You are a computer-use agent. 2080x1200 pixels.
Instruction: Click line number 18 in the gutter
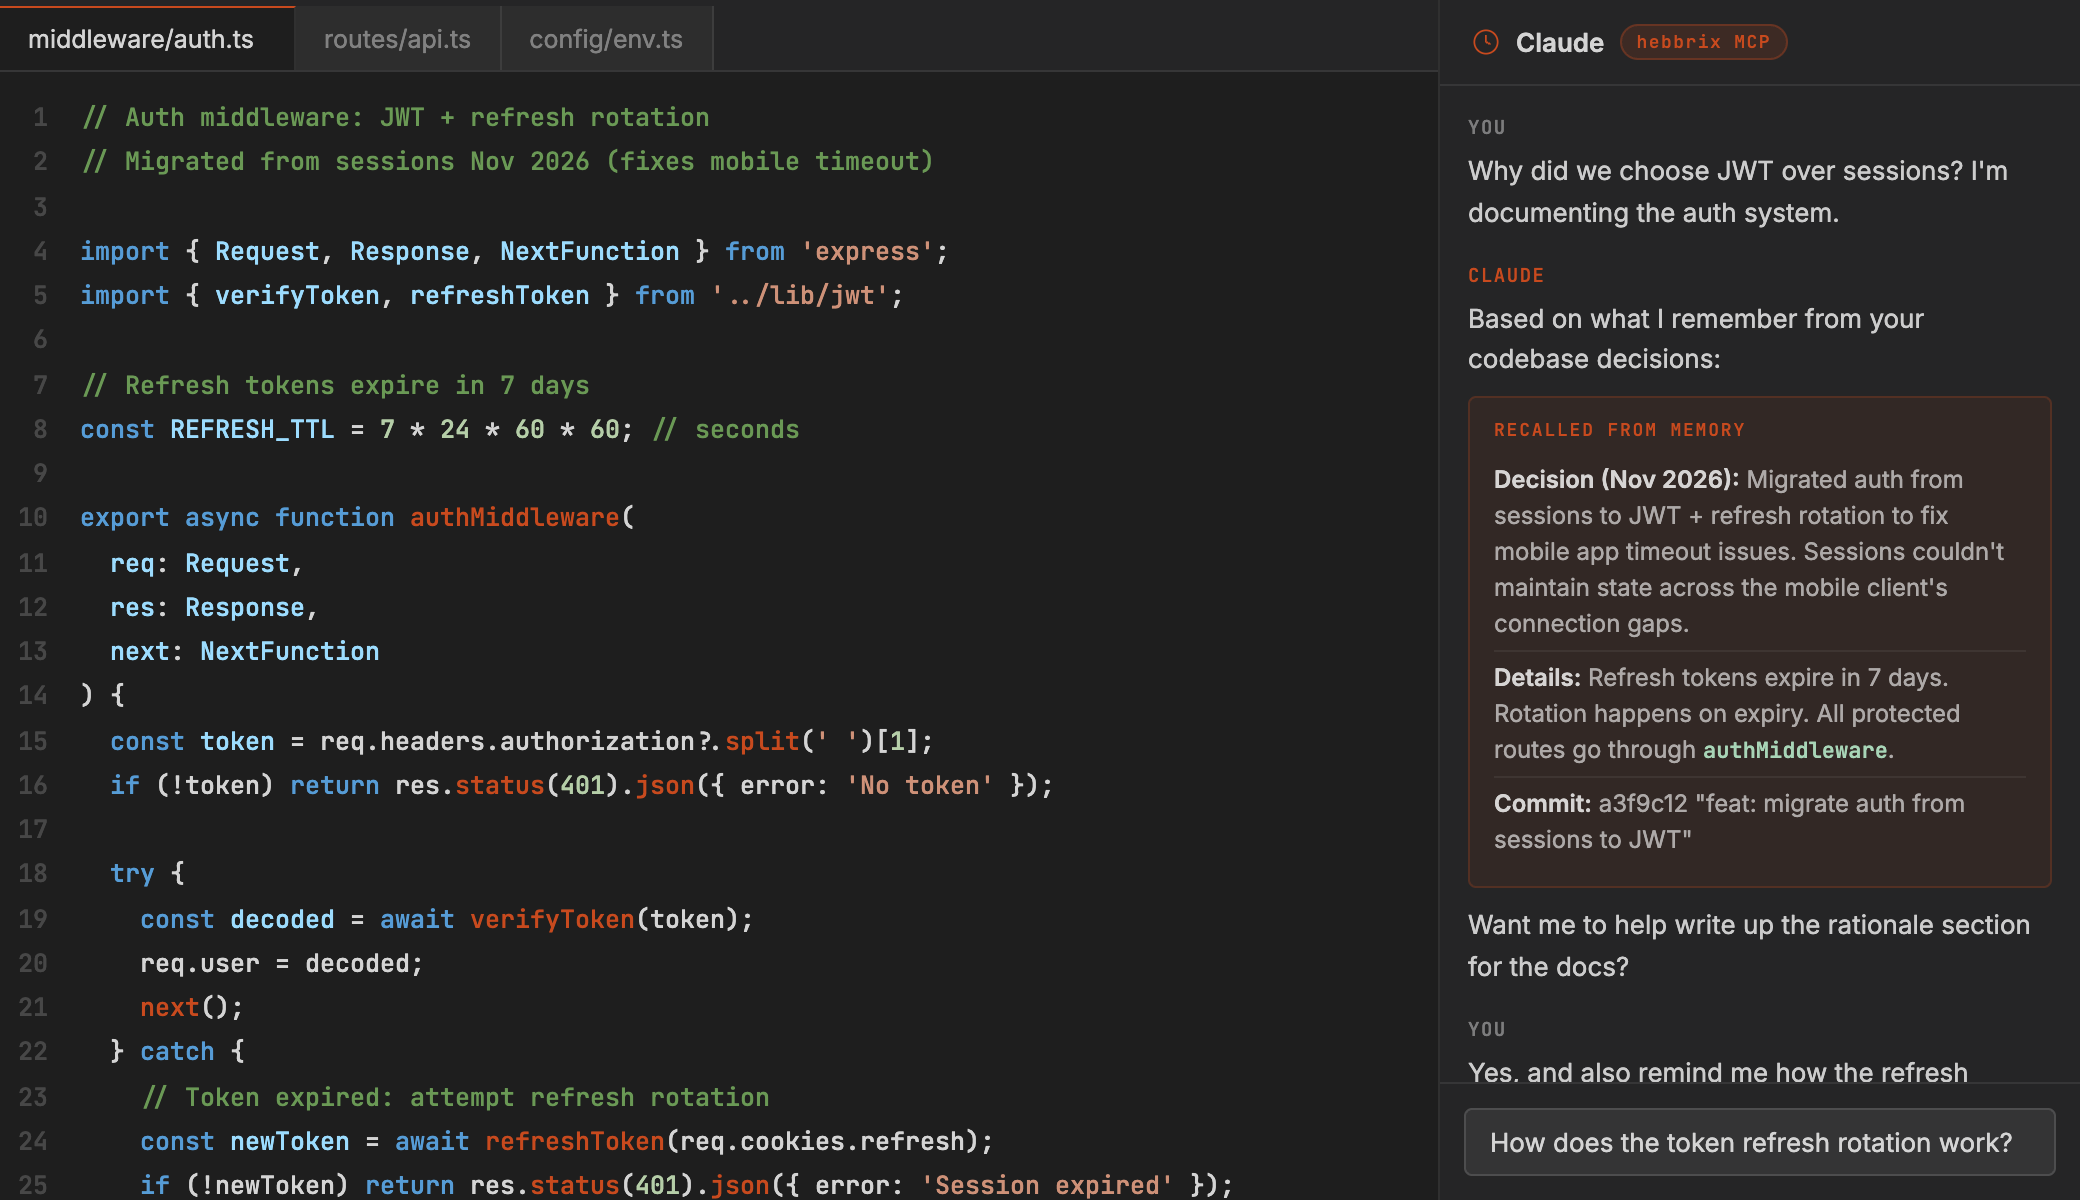click(x=33, y=874)
